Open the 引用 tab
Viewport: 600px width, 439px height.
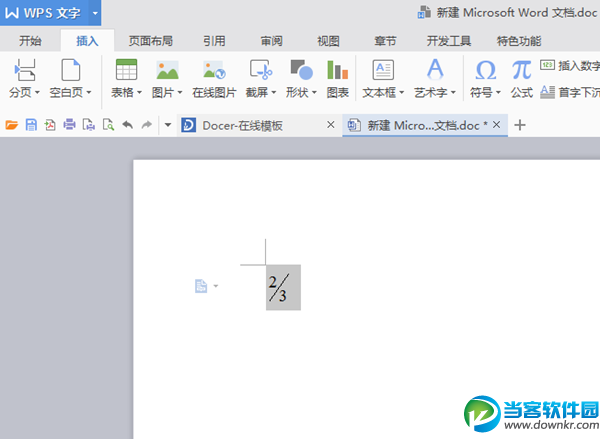tap(214, 41)
